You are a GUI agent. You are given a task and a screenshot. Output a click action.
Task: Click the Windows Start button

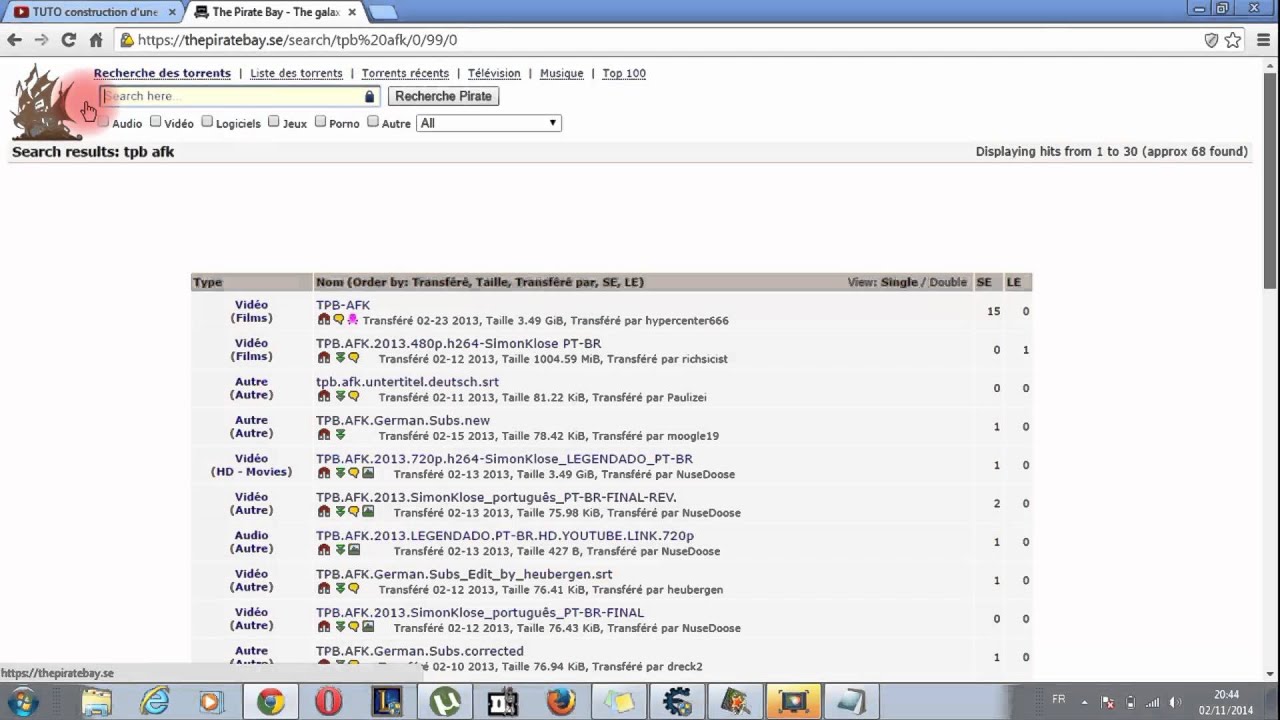point(23,702)
